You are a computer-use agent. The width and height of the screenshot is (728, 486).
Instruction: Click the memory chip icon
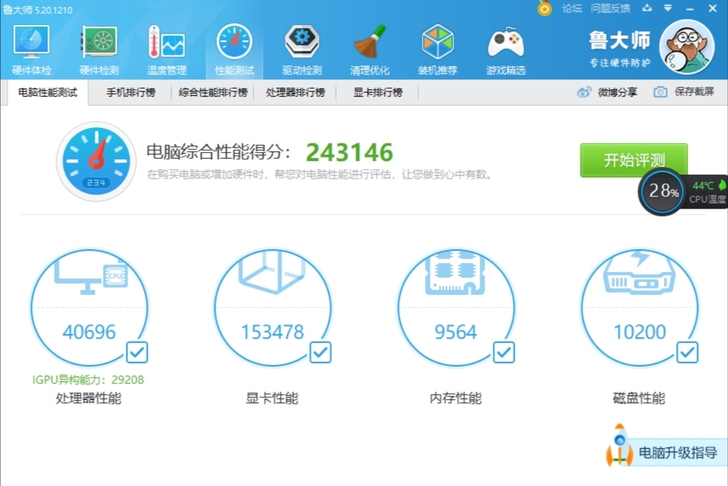455,272
